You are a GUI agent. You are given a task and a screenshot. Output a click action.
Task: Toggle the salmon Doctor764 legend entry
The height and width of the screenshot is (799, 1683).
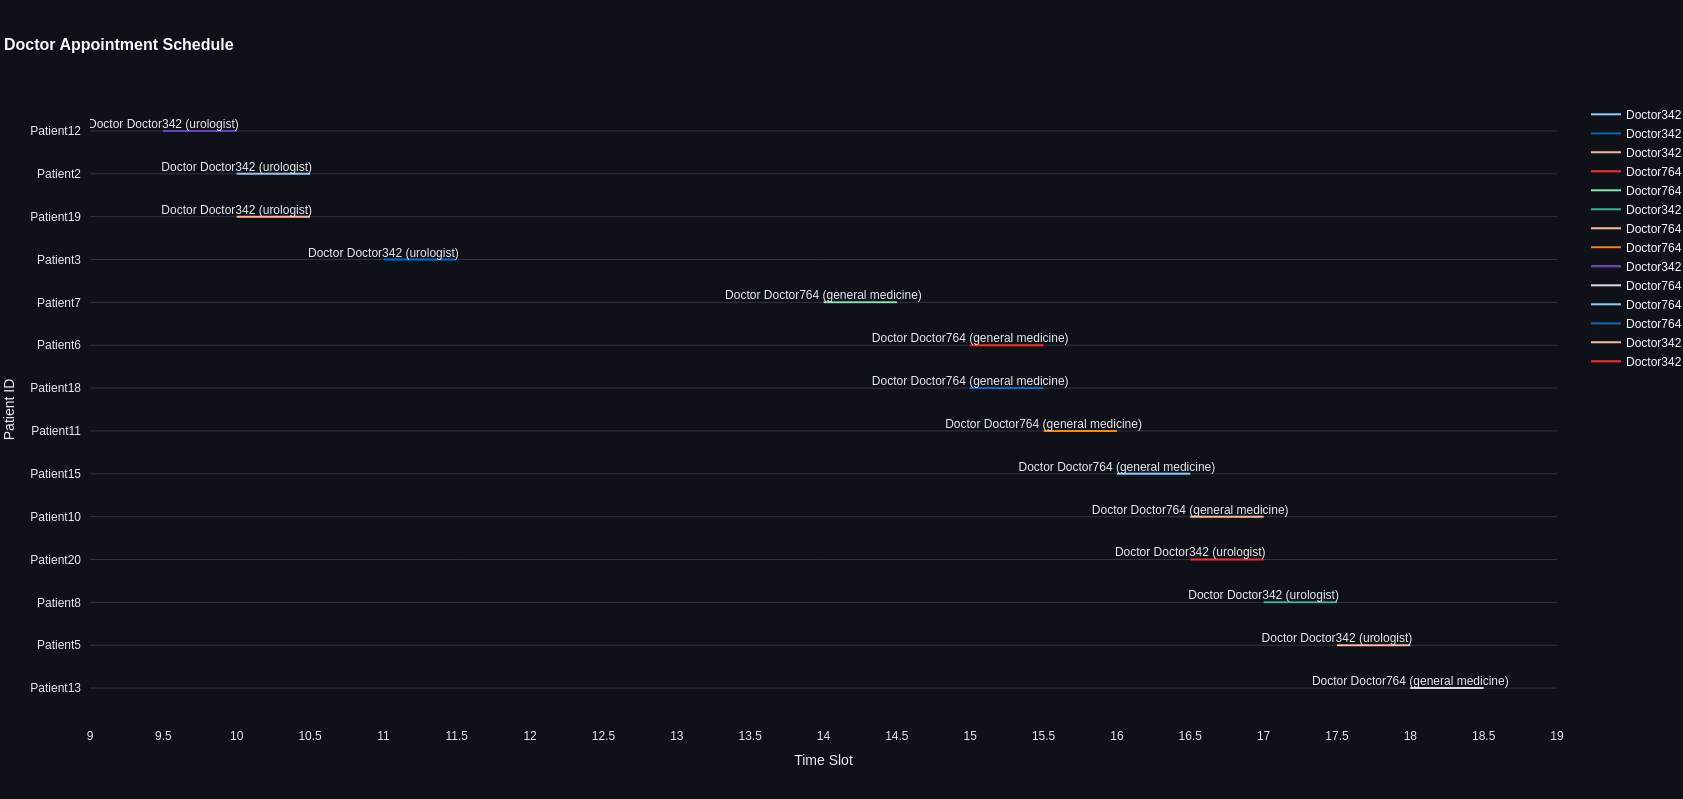tap(1636, 229)
